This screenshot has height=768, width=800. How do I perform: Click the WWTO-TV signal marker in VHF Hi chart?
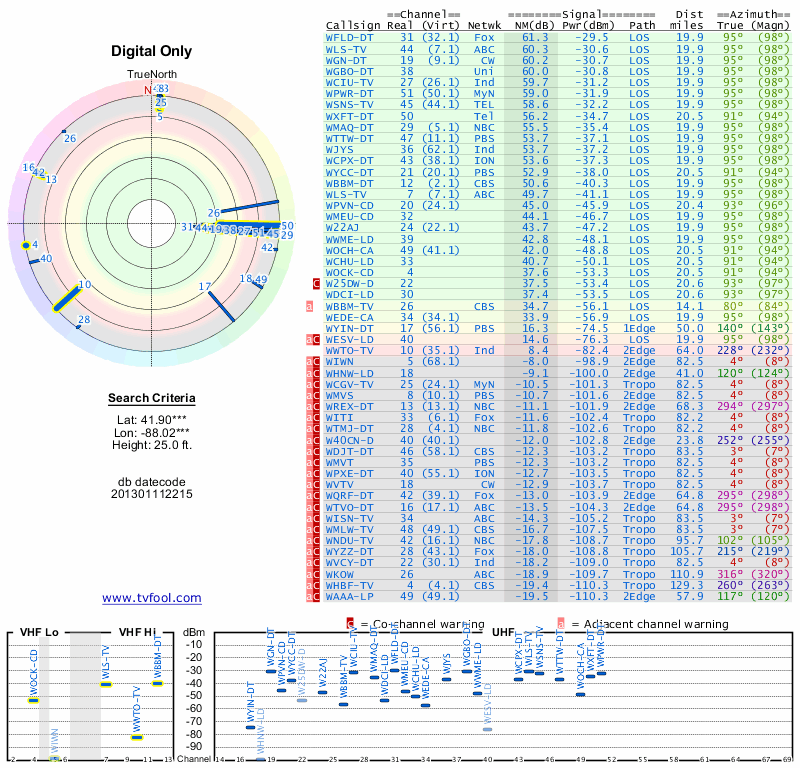click(137, 737)
